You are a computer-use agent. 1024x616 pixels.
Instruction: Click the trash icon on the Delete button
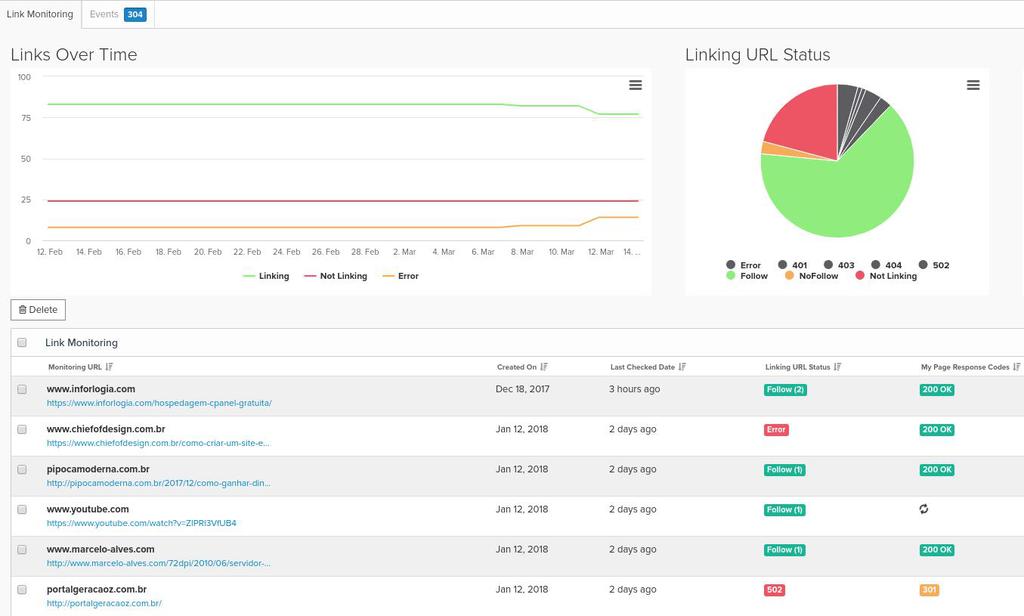[23, 310]
